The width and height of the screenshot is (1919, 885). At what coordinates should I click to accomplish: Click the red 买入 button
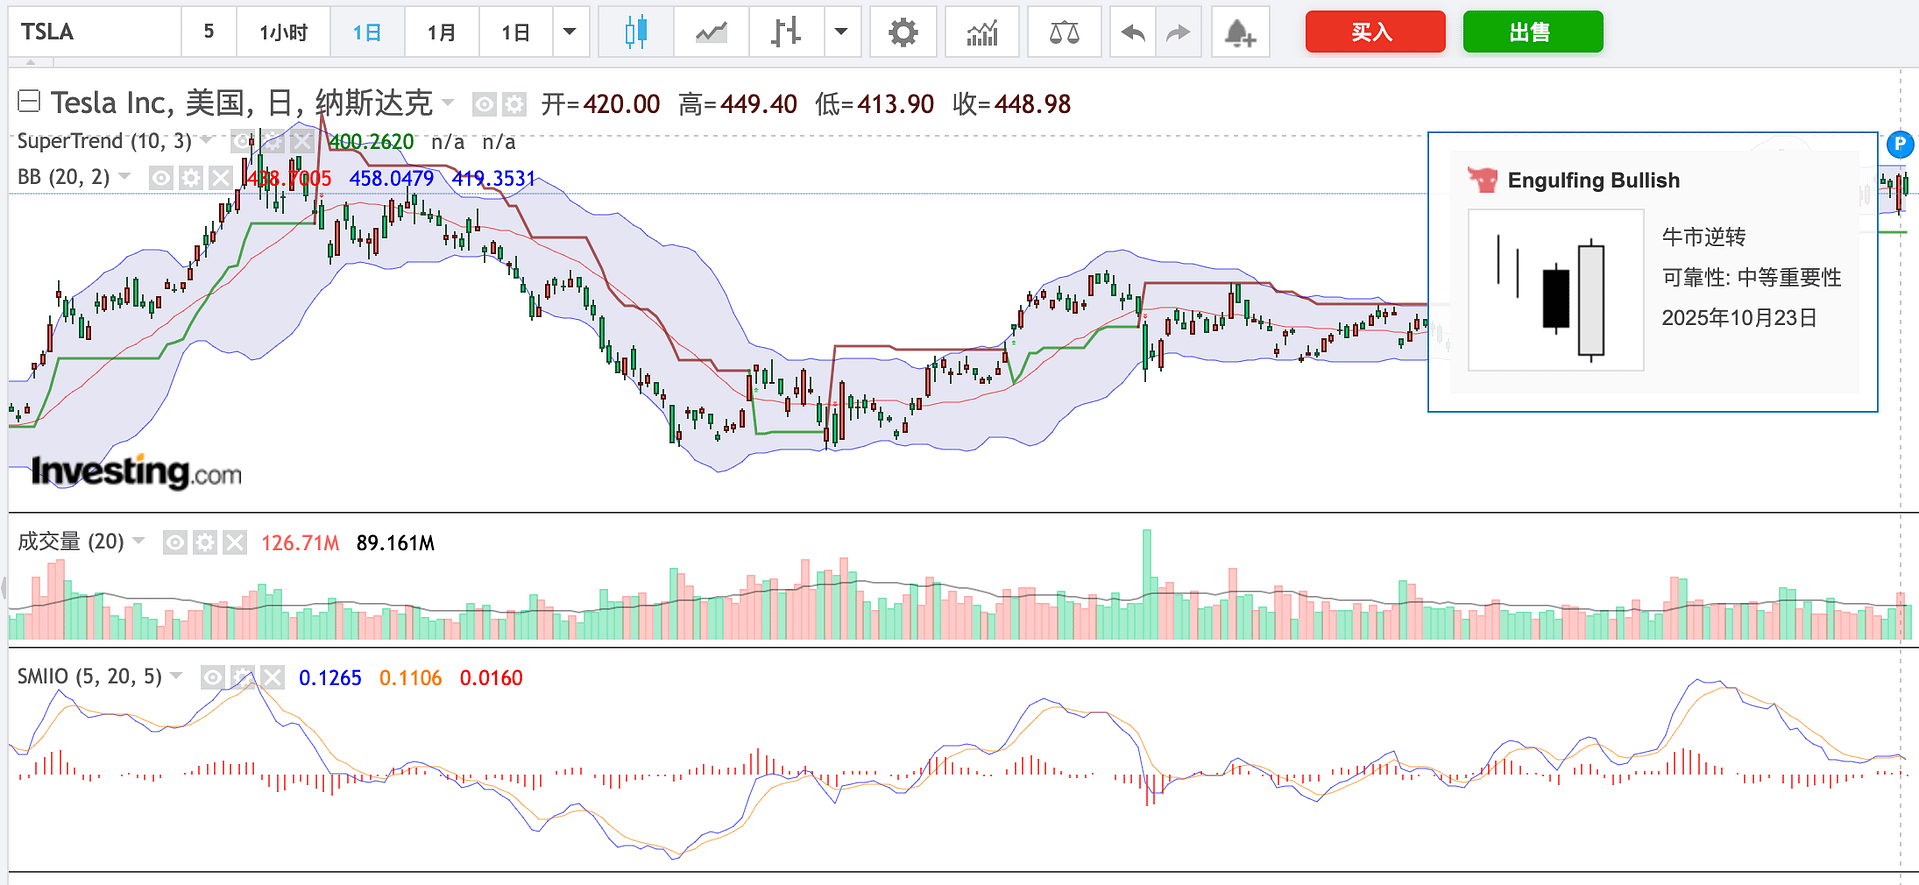pos(1374,32)
